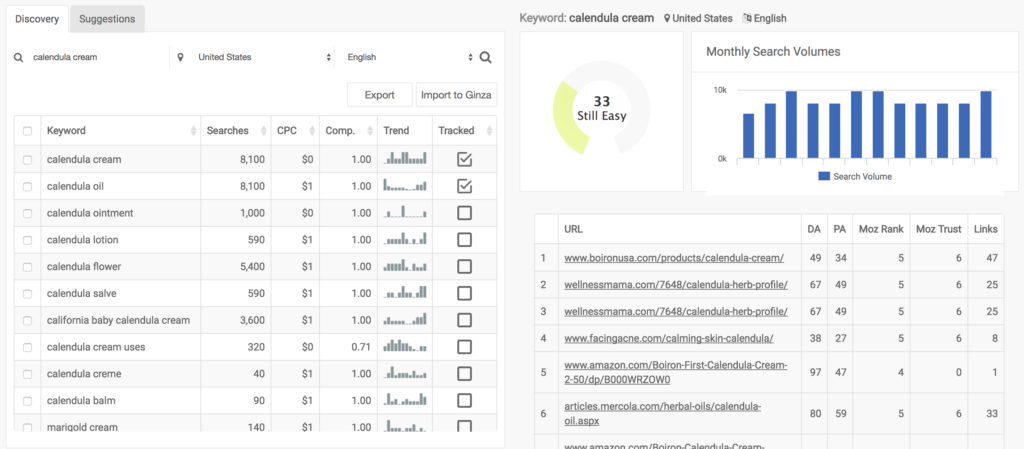Select the Discovery tab
This screenshot has height=449, width=1024.
(x=37, y=19)
